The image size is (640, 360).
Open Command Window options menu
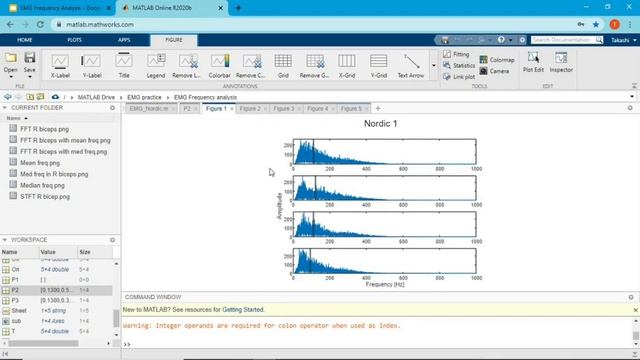[x=631, y=297]
